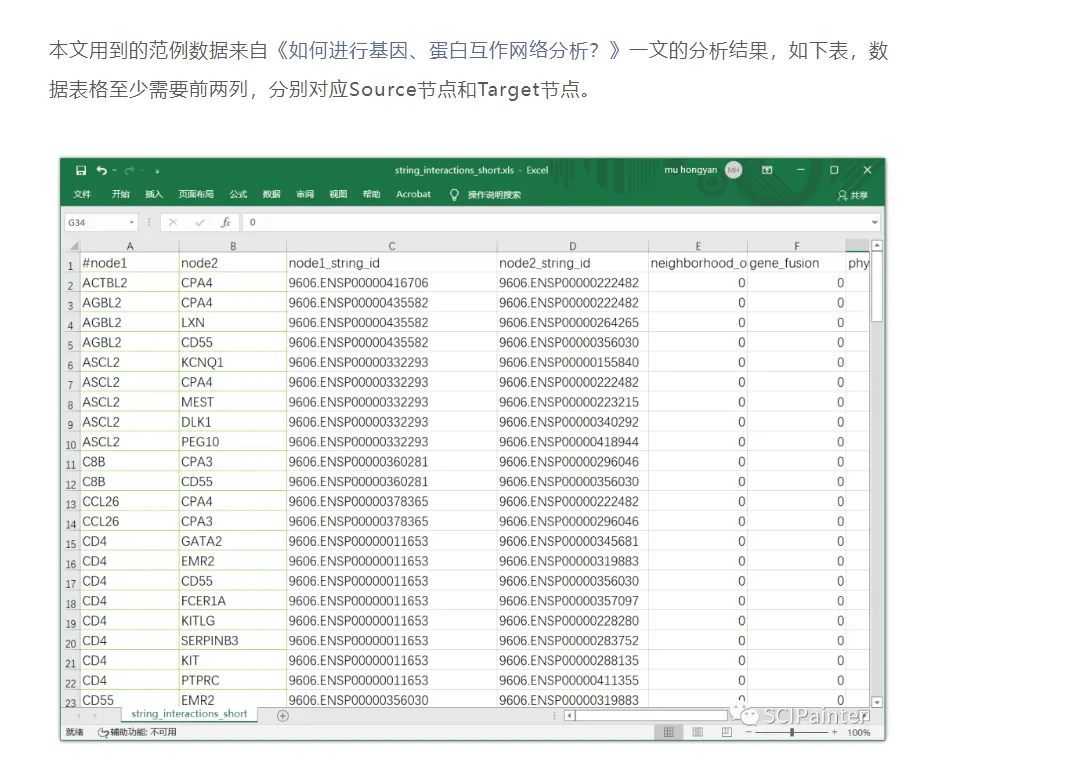1065x771 pixels.
Task: Select the string_interactions_short sheet tab
Action: pyautogui.click(x=189, y=714)
